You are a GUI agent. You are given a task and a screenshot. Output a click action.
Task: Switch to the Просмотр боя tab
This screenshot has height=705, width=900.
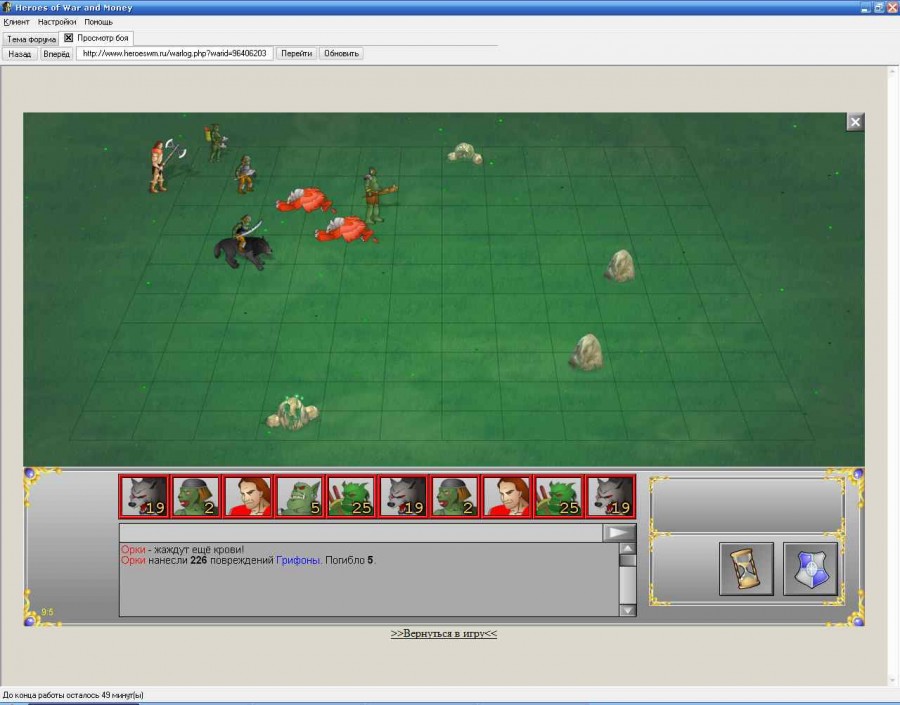103,38
